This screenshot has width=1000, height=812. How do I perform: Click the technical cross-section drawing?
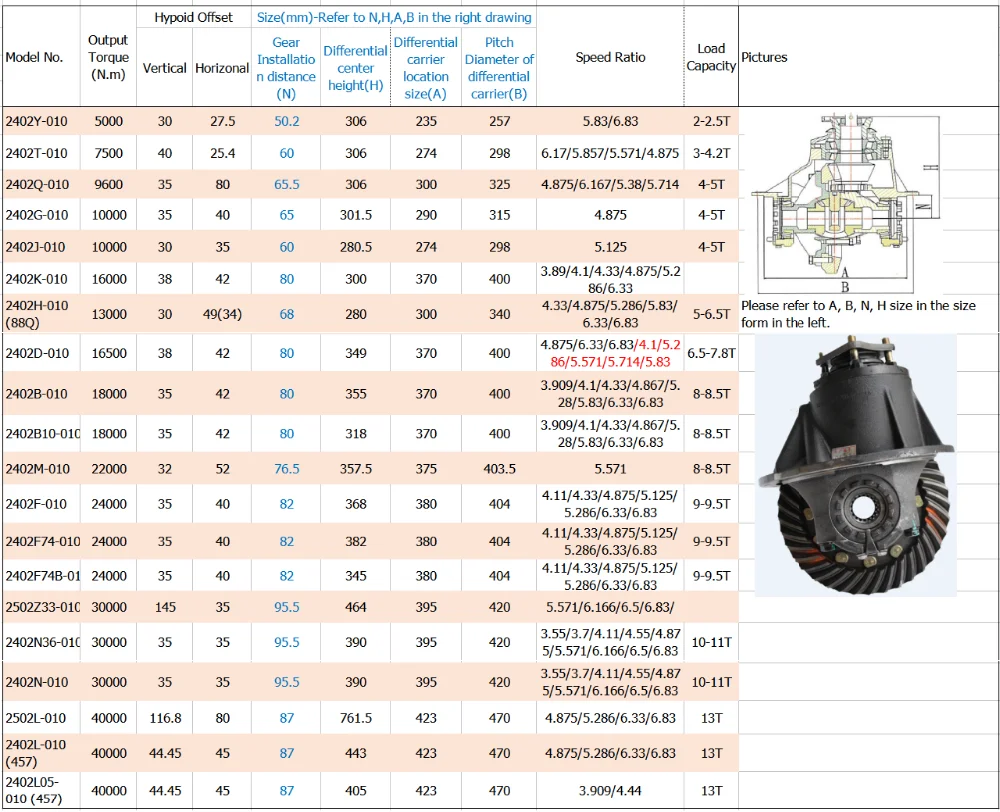coord(845,202)
